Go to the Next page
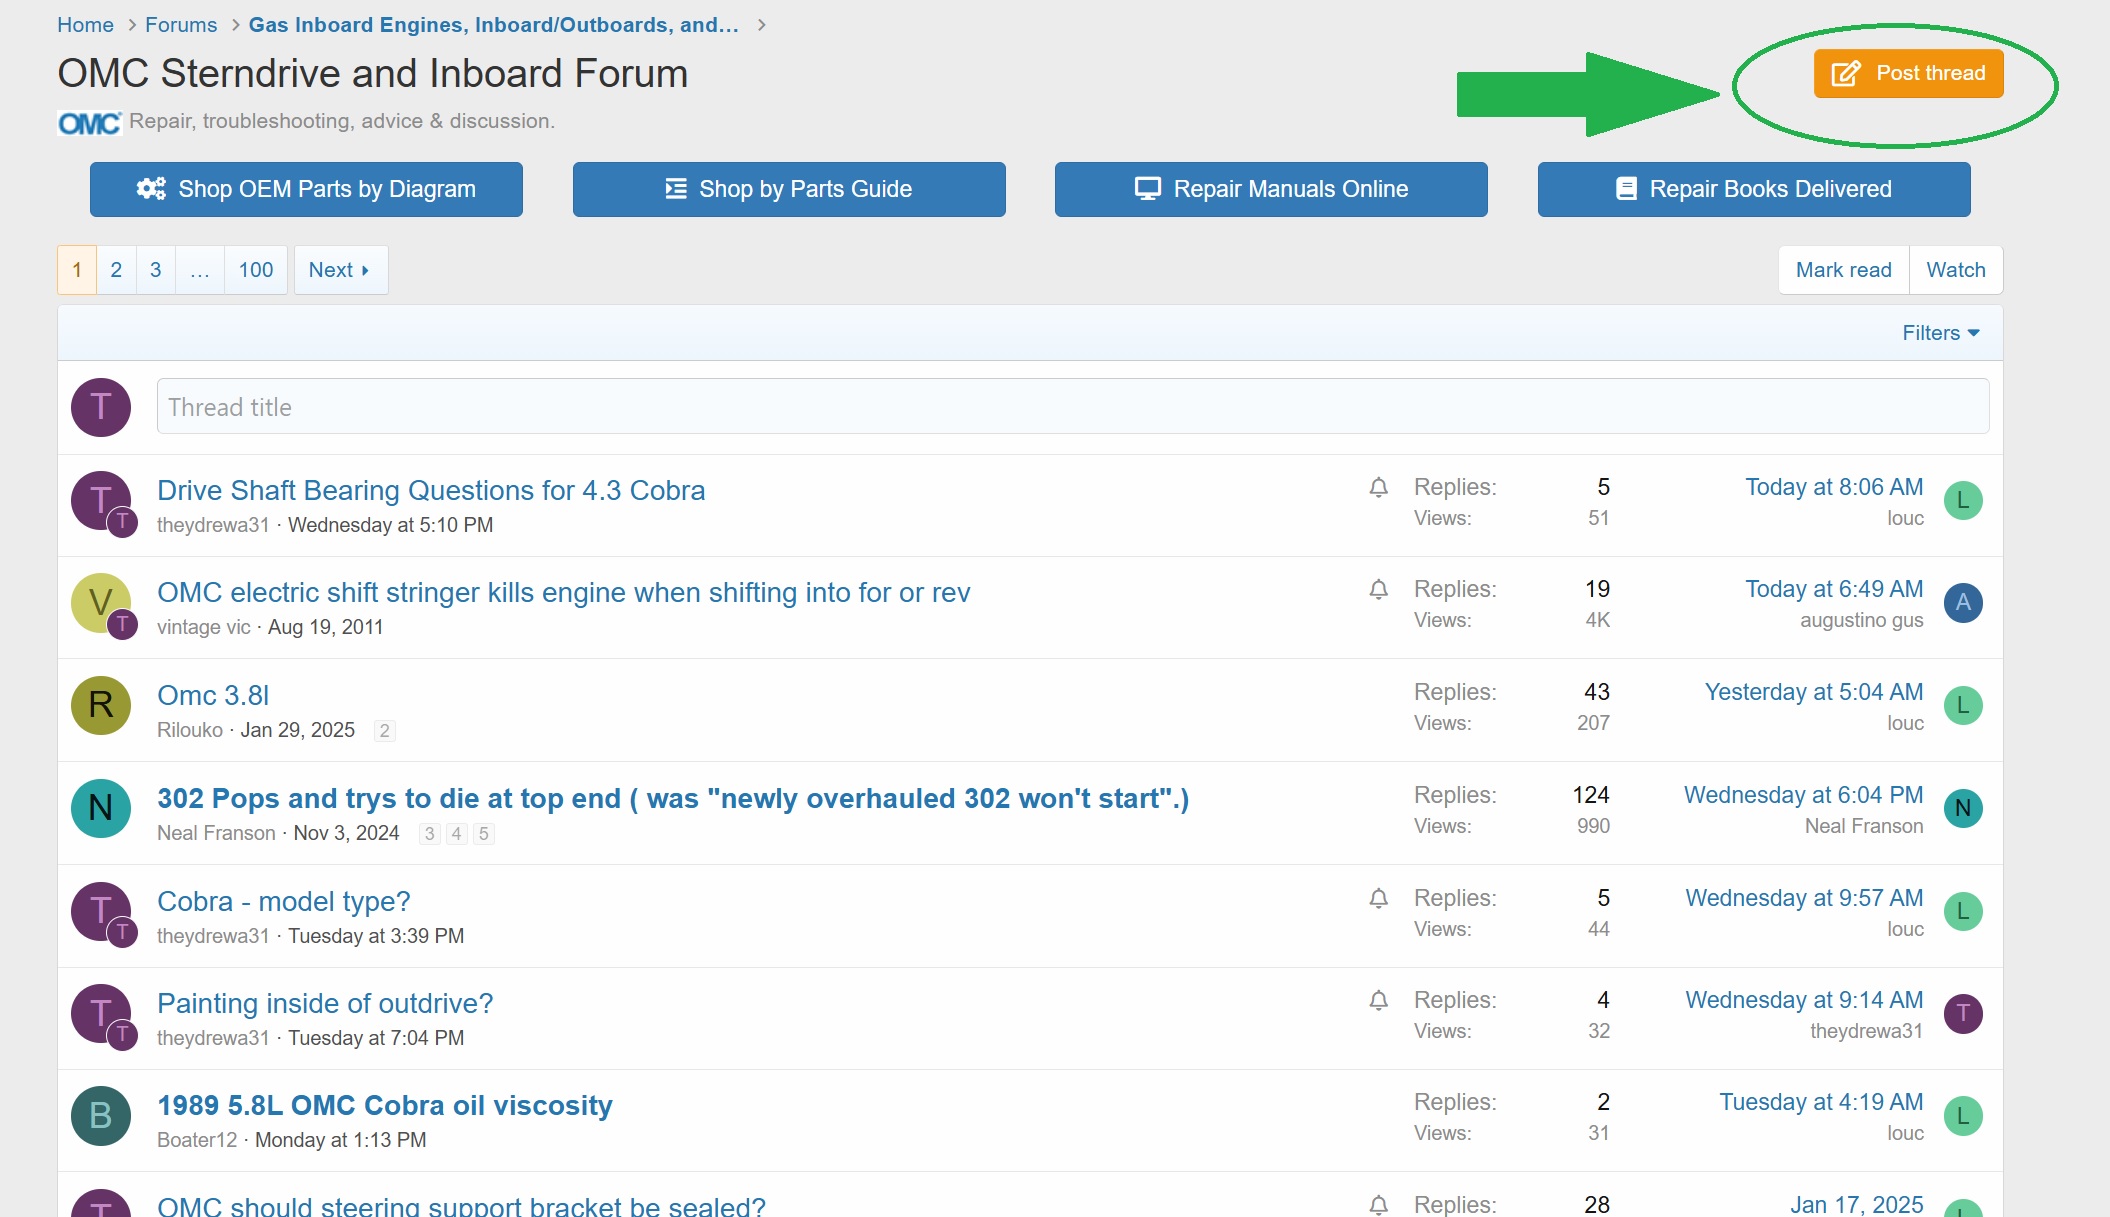This screenshot has width=2110, height=1217. point(341,270)
